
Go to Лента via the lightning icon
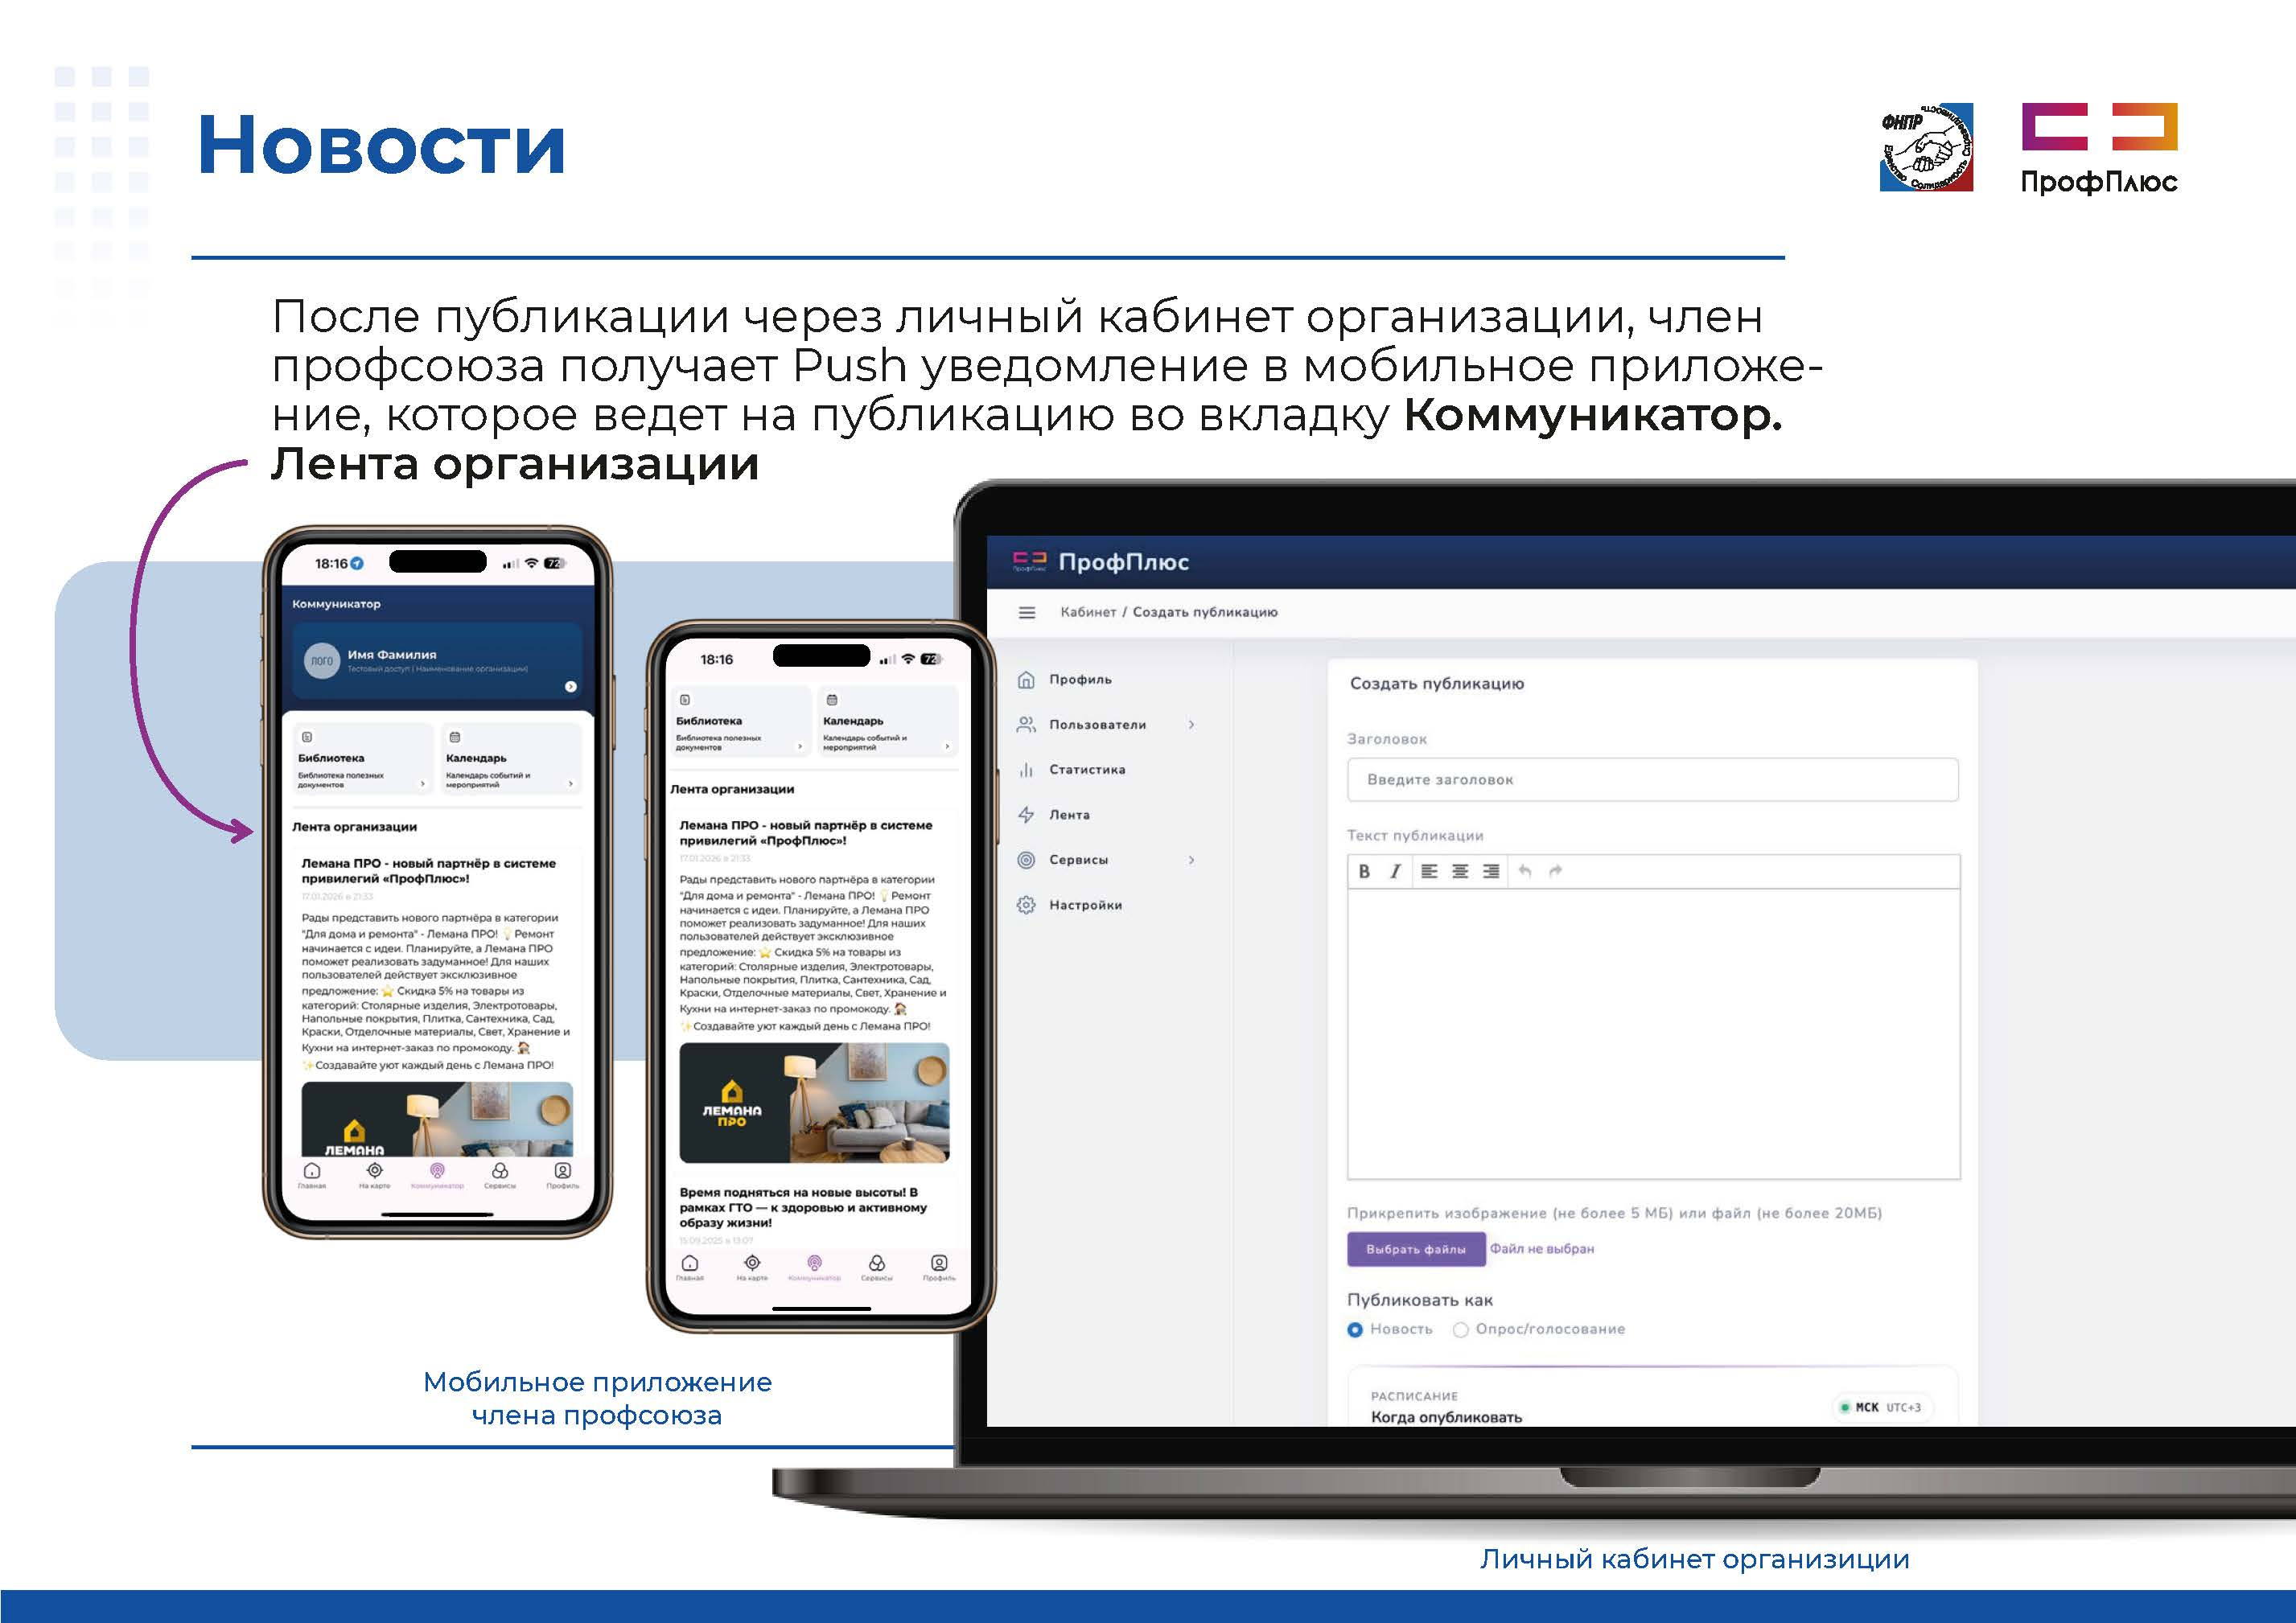tap(1026, 815)
